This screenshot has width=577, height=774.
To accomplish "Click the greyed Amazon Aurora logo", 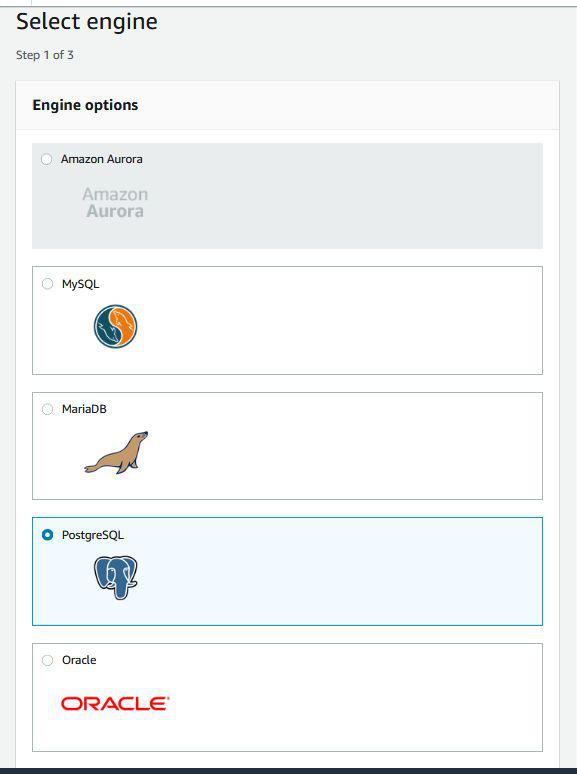I will coord(115,202).
